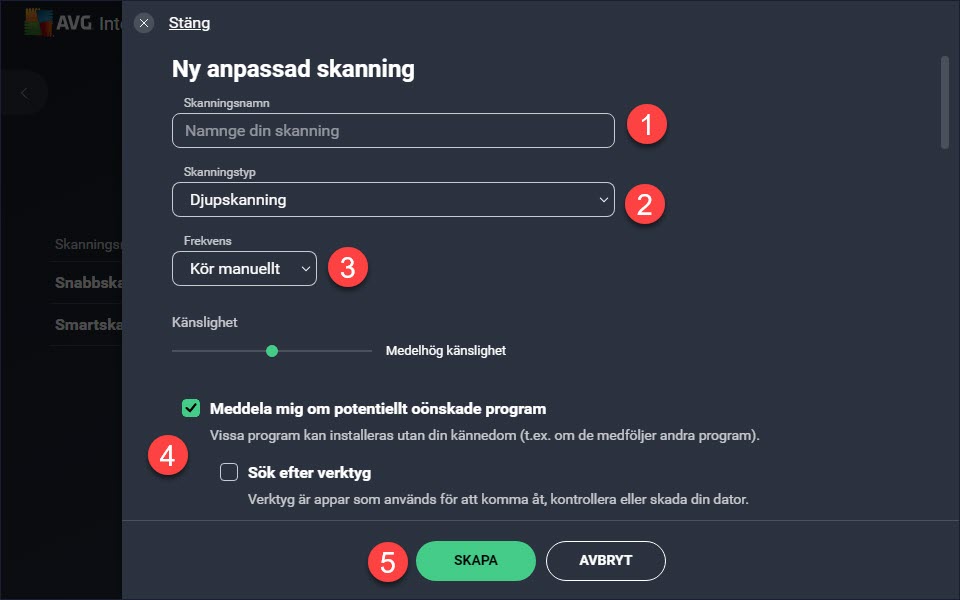
Task: Select Snabbskanning in the background list
Action: [89, 282]
